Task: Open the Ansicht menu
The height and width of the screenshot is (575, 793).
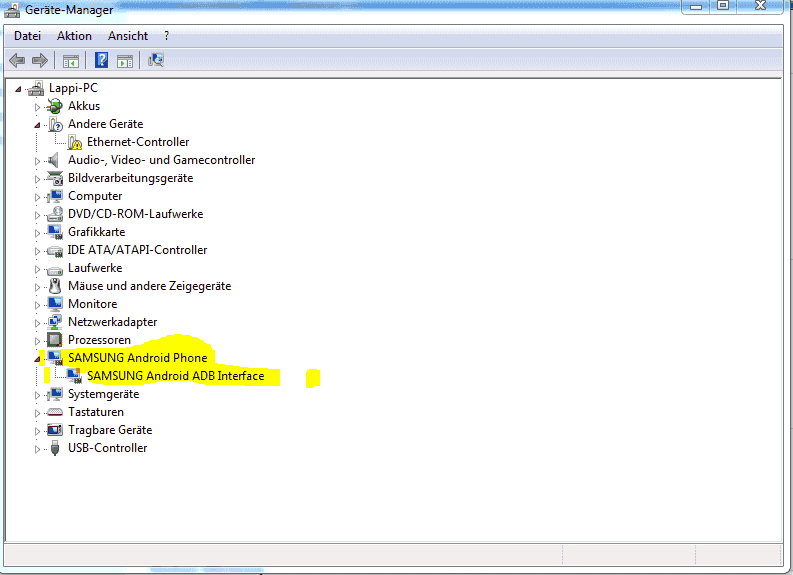Action: [x=128, y=36]
